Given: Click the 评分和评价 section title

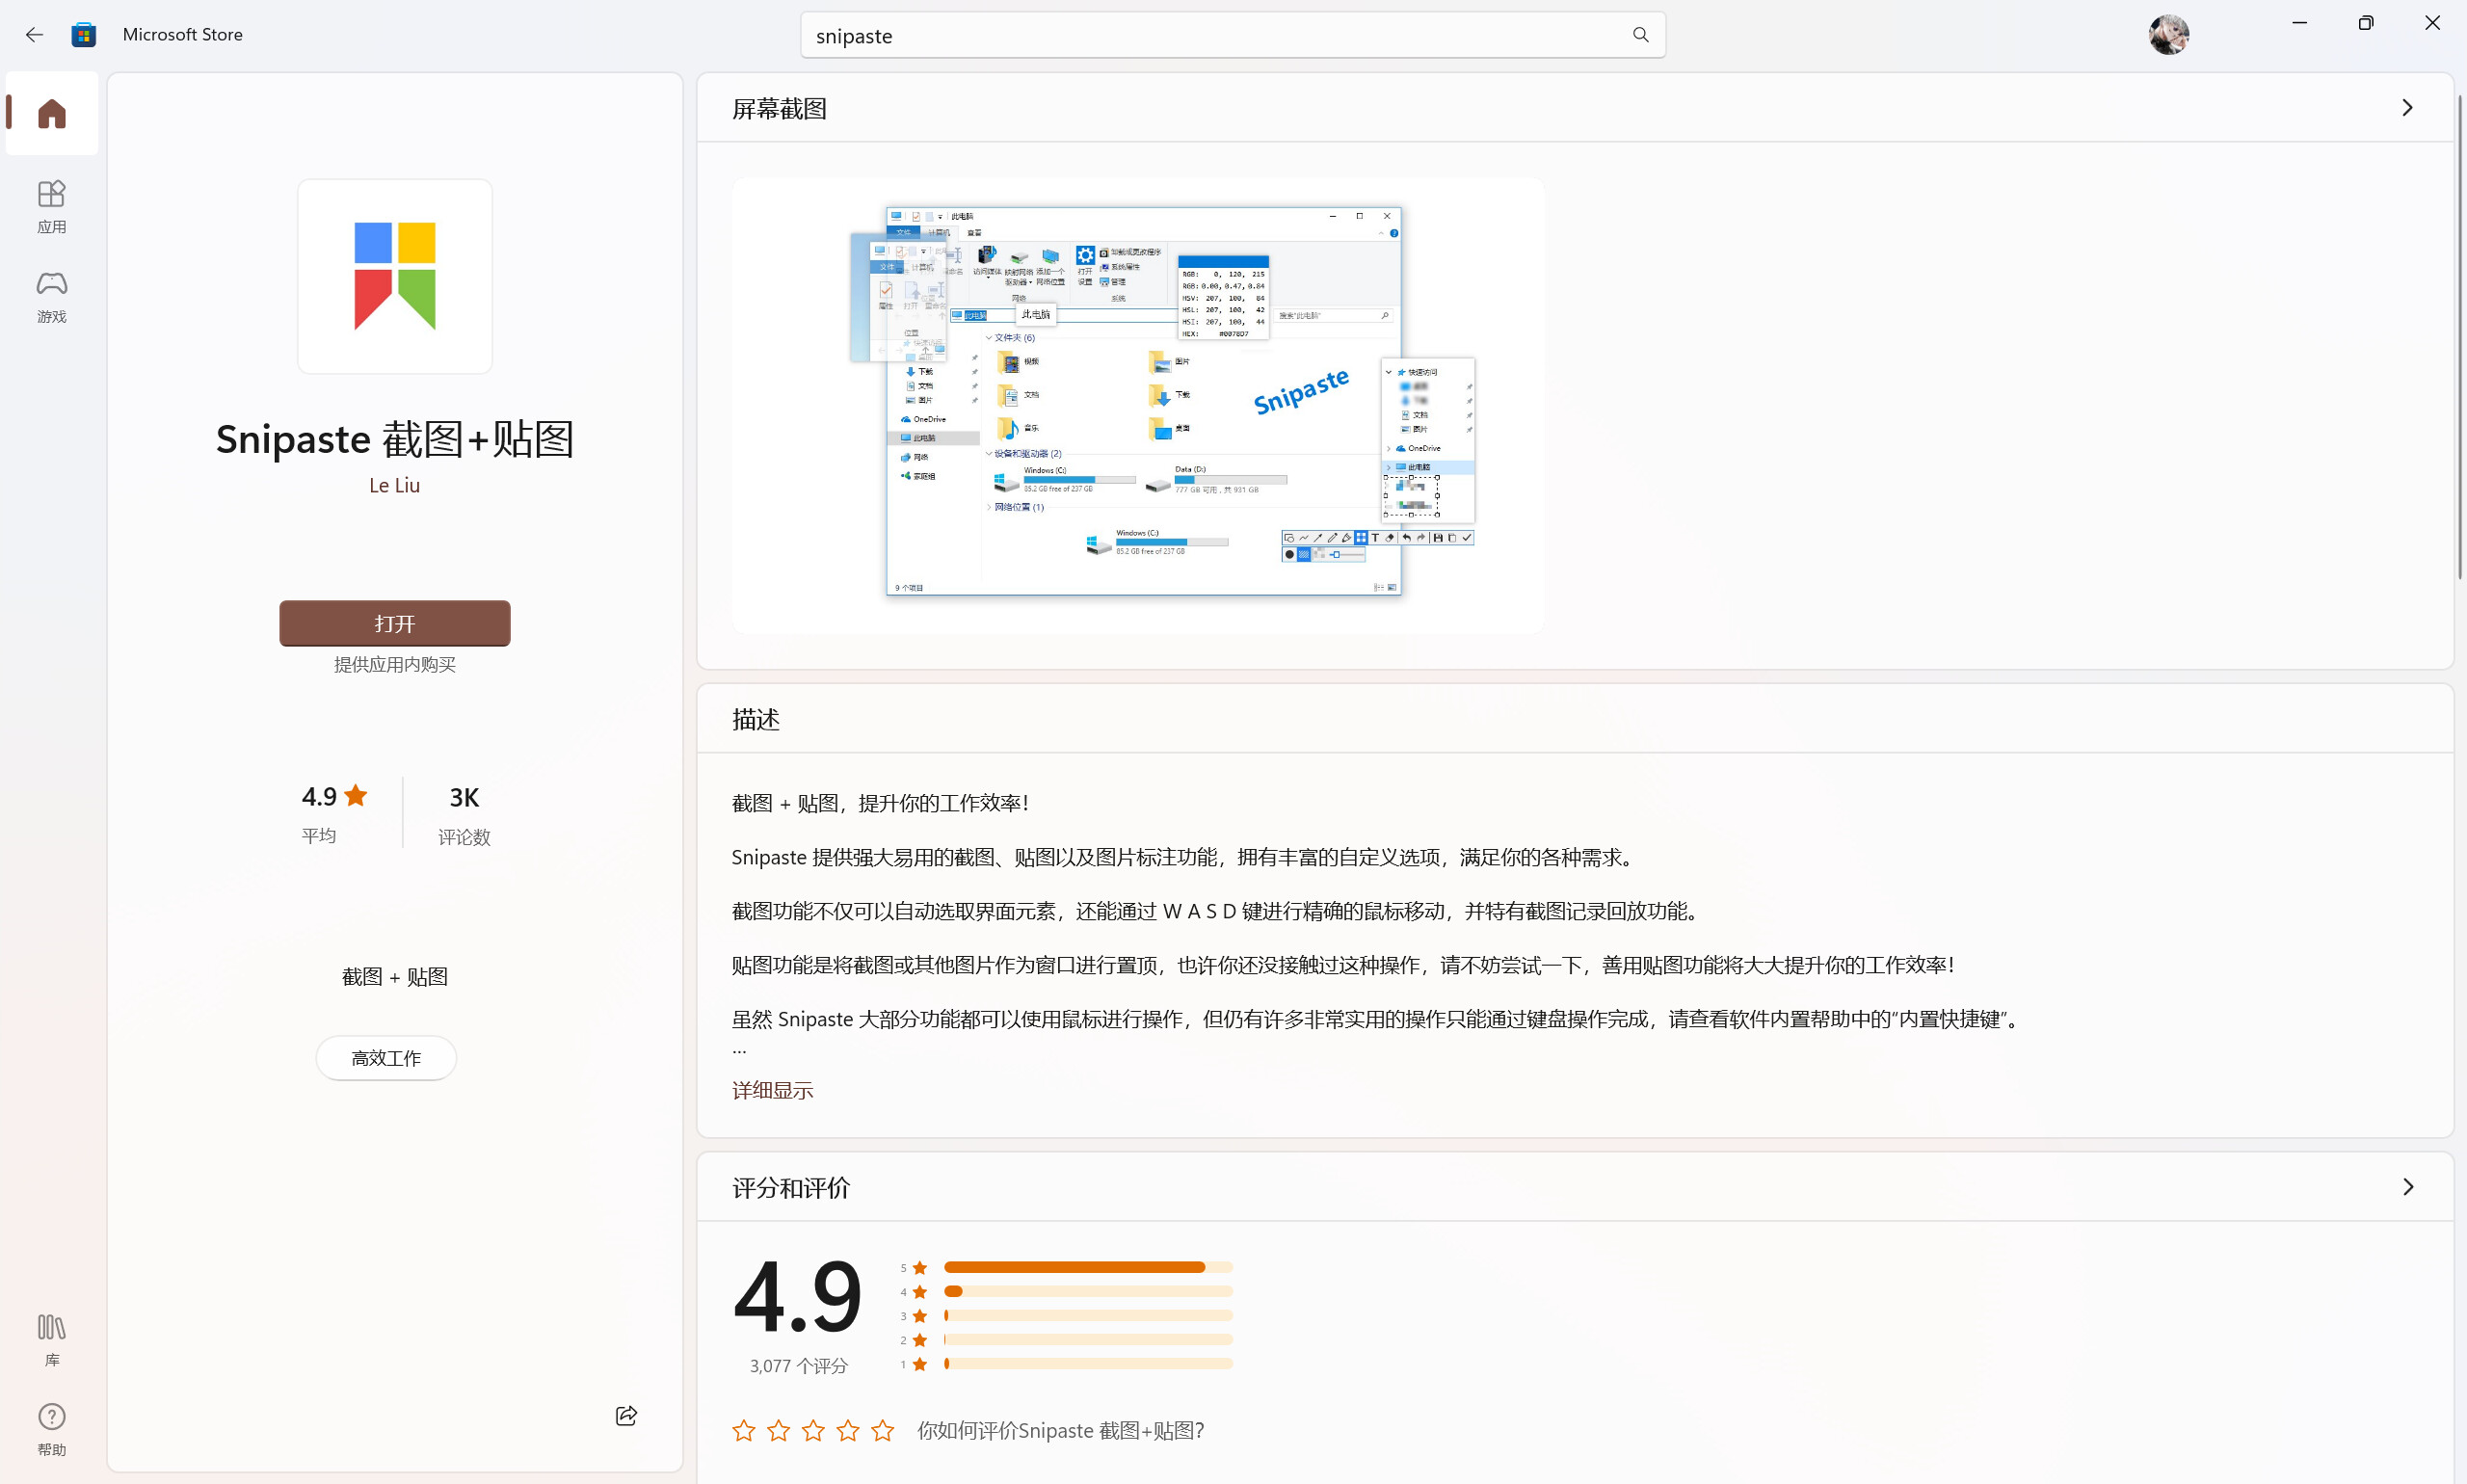Looking at the screenshot, I should click(x=790, y=1187).
